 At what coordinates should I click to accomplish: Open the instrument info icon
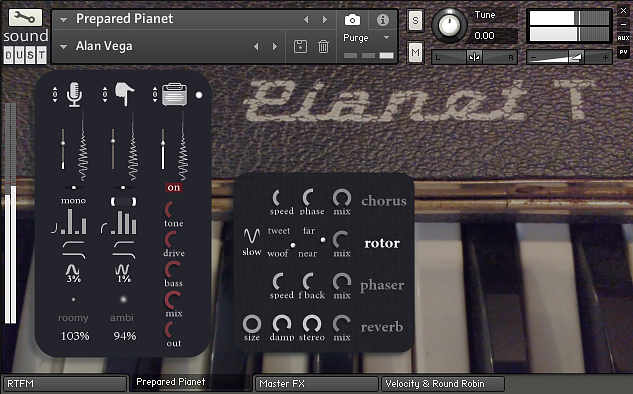tap(382, 20)
